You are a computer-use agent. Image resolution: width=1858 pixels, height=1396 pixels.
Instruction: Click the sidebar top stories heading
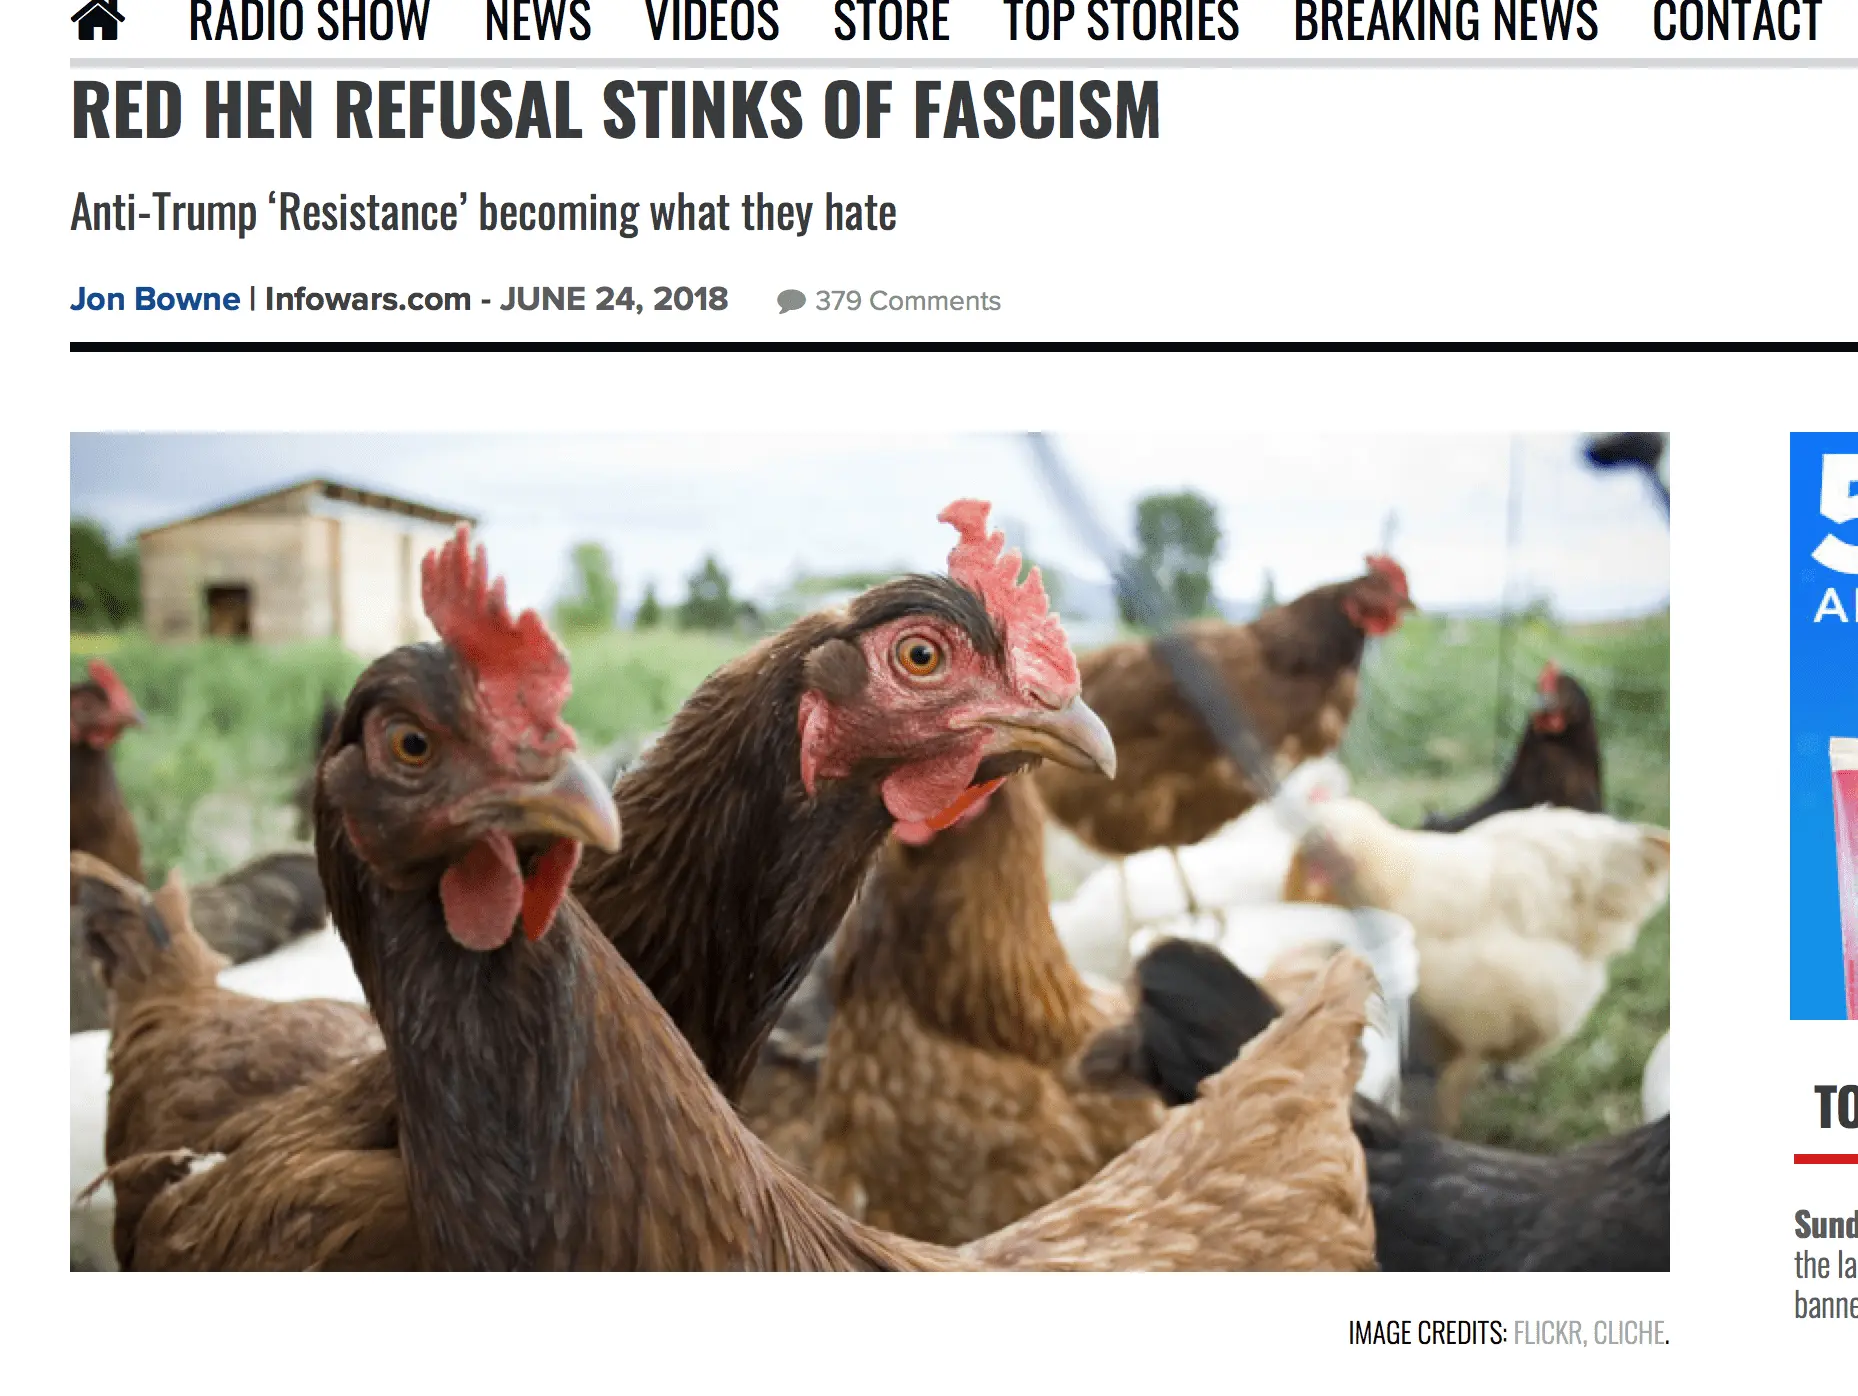1836,1108
